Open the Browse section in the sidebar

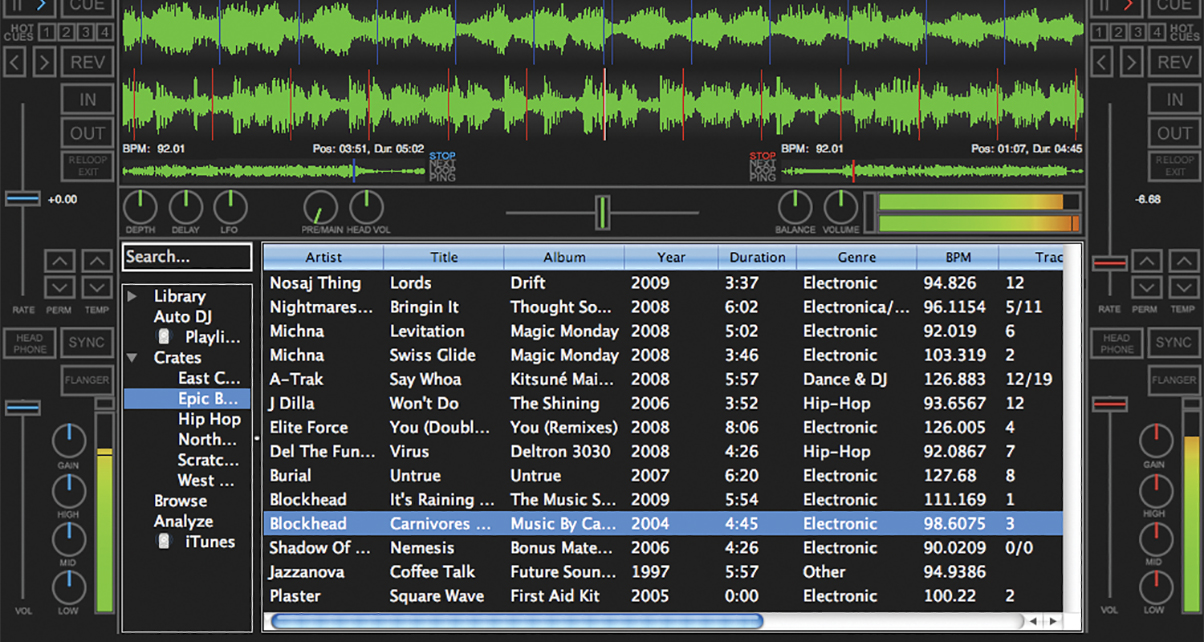[180, 500]
